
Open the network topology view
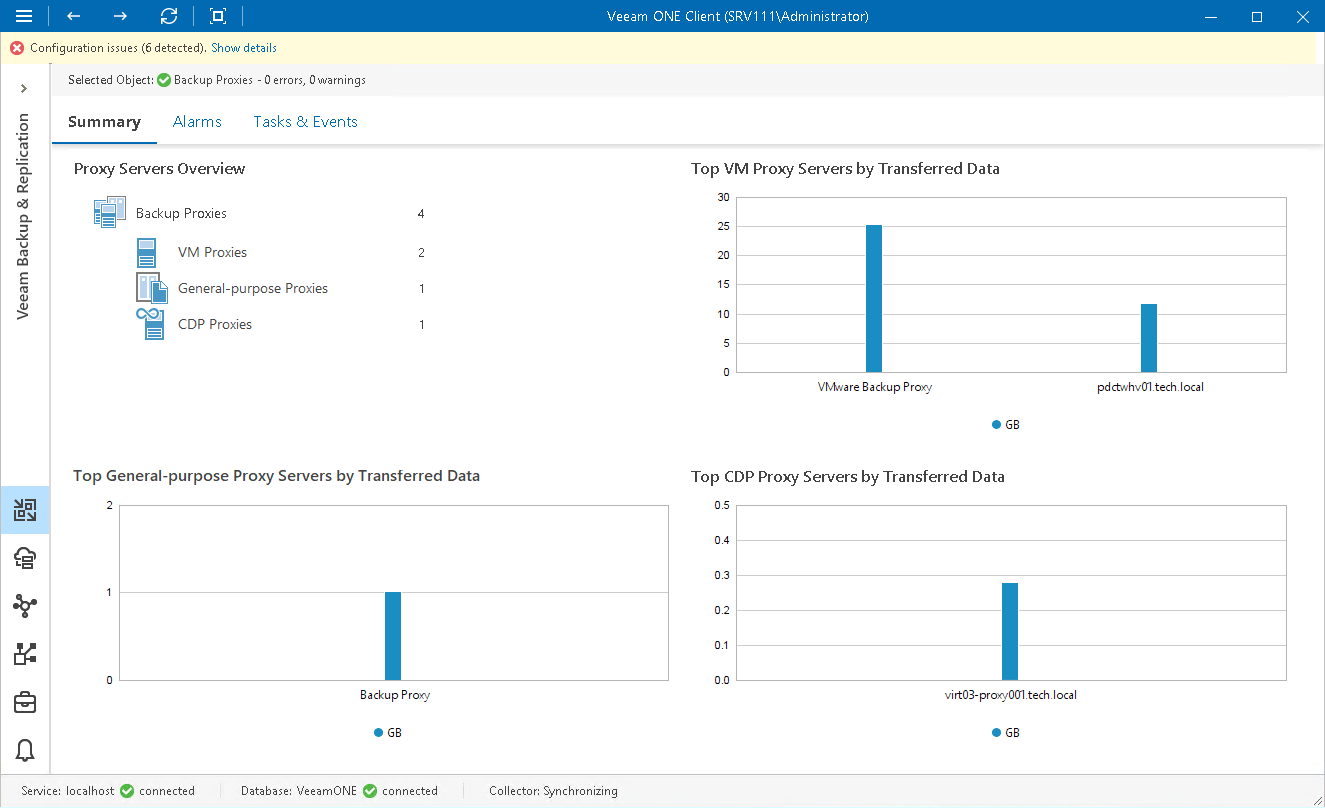click(25, 606)
